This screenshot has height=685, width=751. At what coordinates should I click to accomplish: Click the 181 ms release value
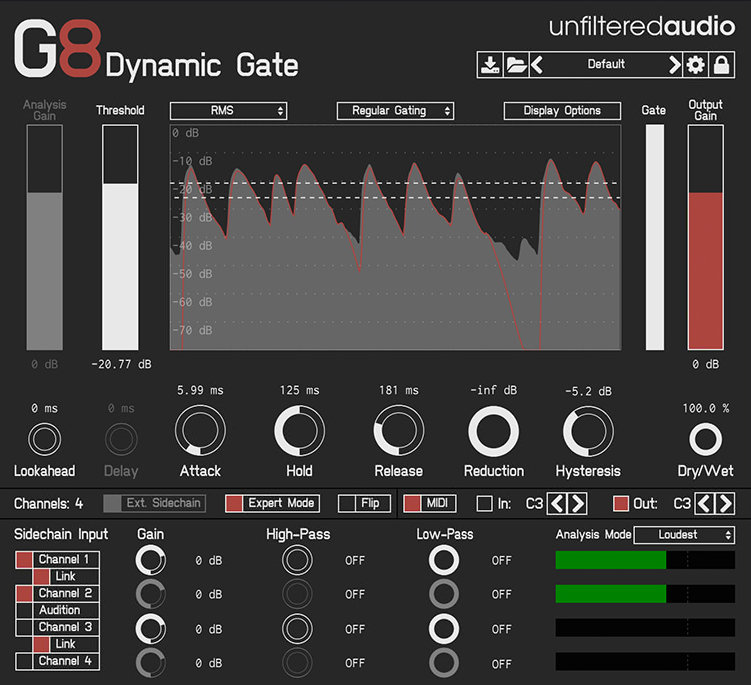(x=398, y=390)
